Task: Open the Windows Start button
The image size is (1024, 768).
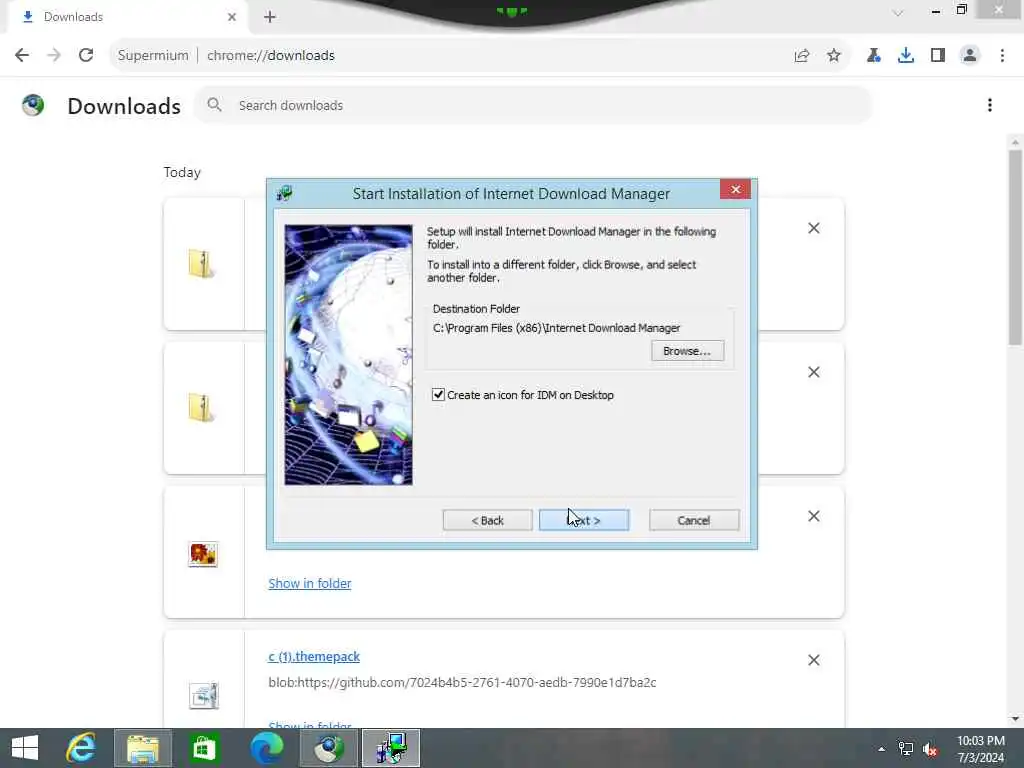Action: tap(25, 748)
